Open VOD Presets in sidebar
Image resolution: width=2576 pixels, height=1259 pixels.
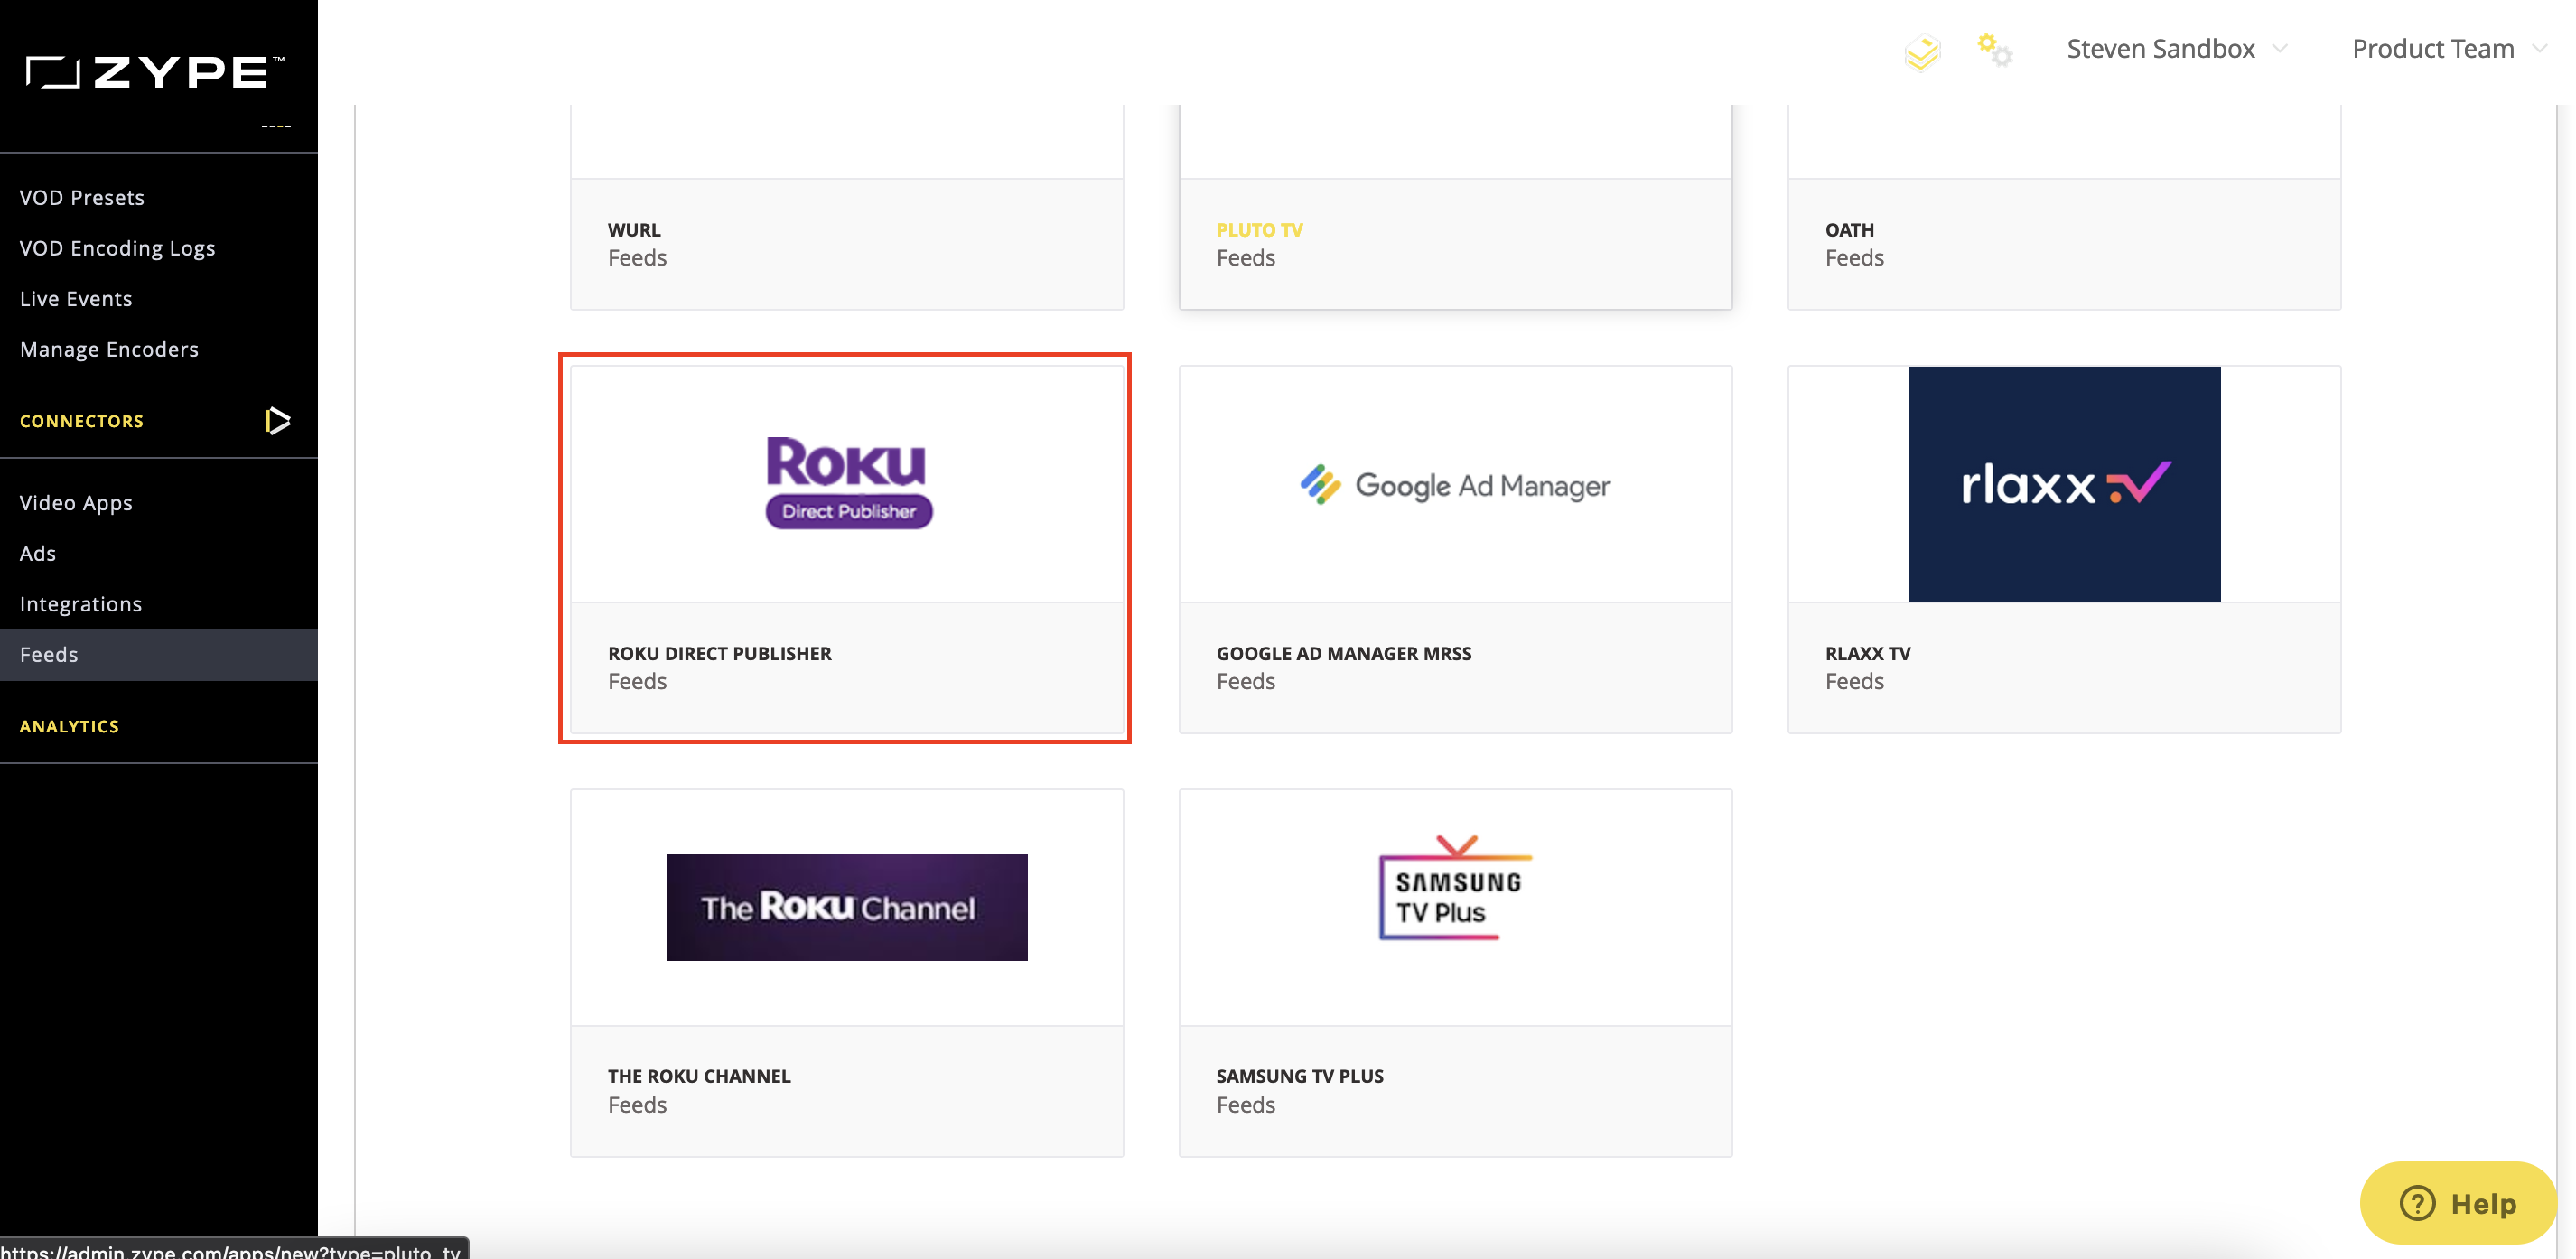pos(82,197)
